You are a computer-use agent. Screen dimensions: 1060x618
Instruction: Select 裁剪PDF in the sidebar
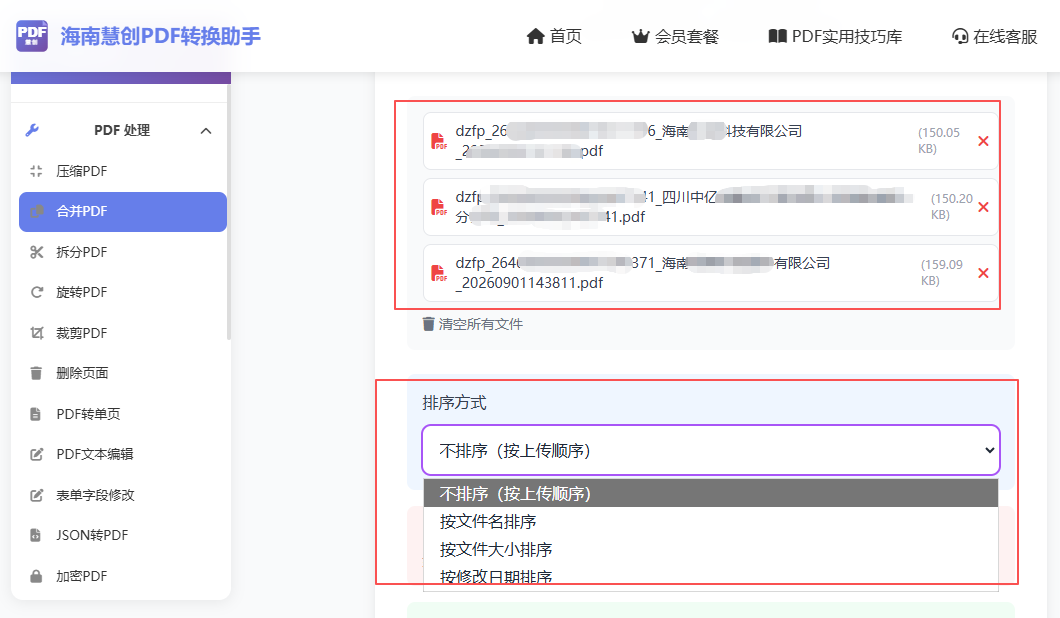click(x=122, y=333)
